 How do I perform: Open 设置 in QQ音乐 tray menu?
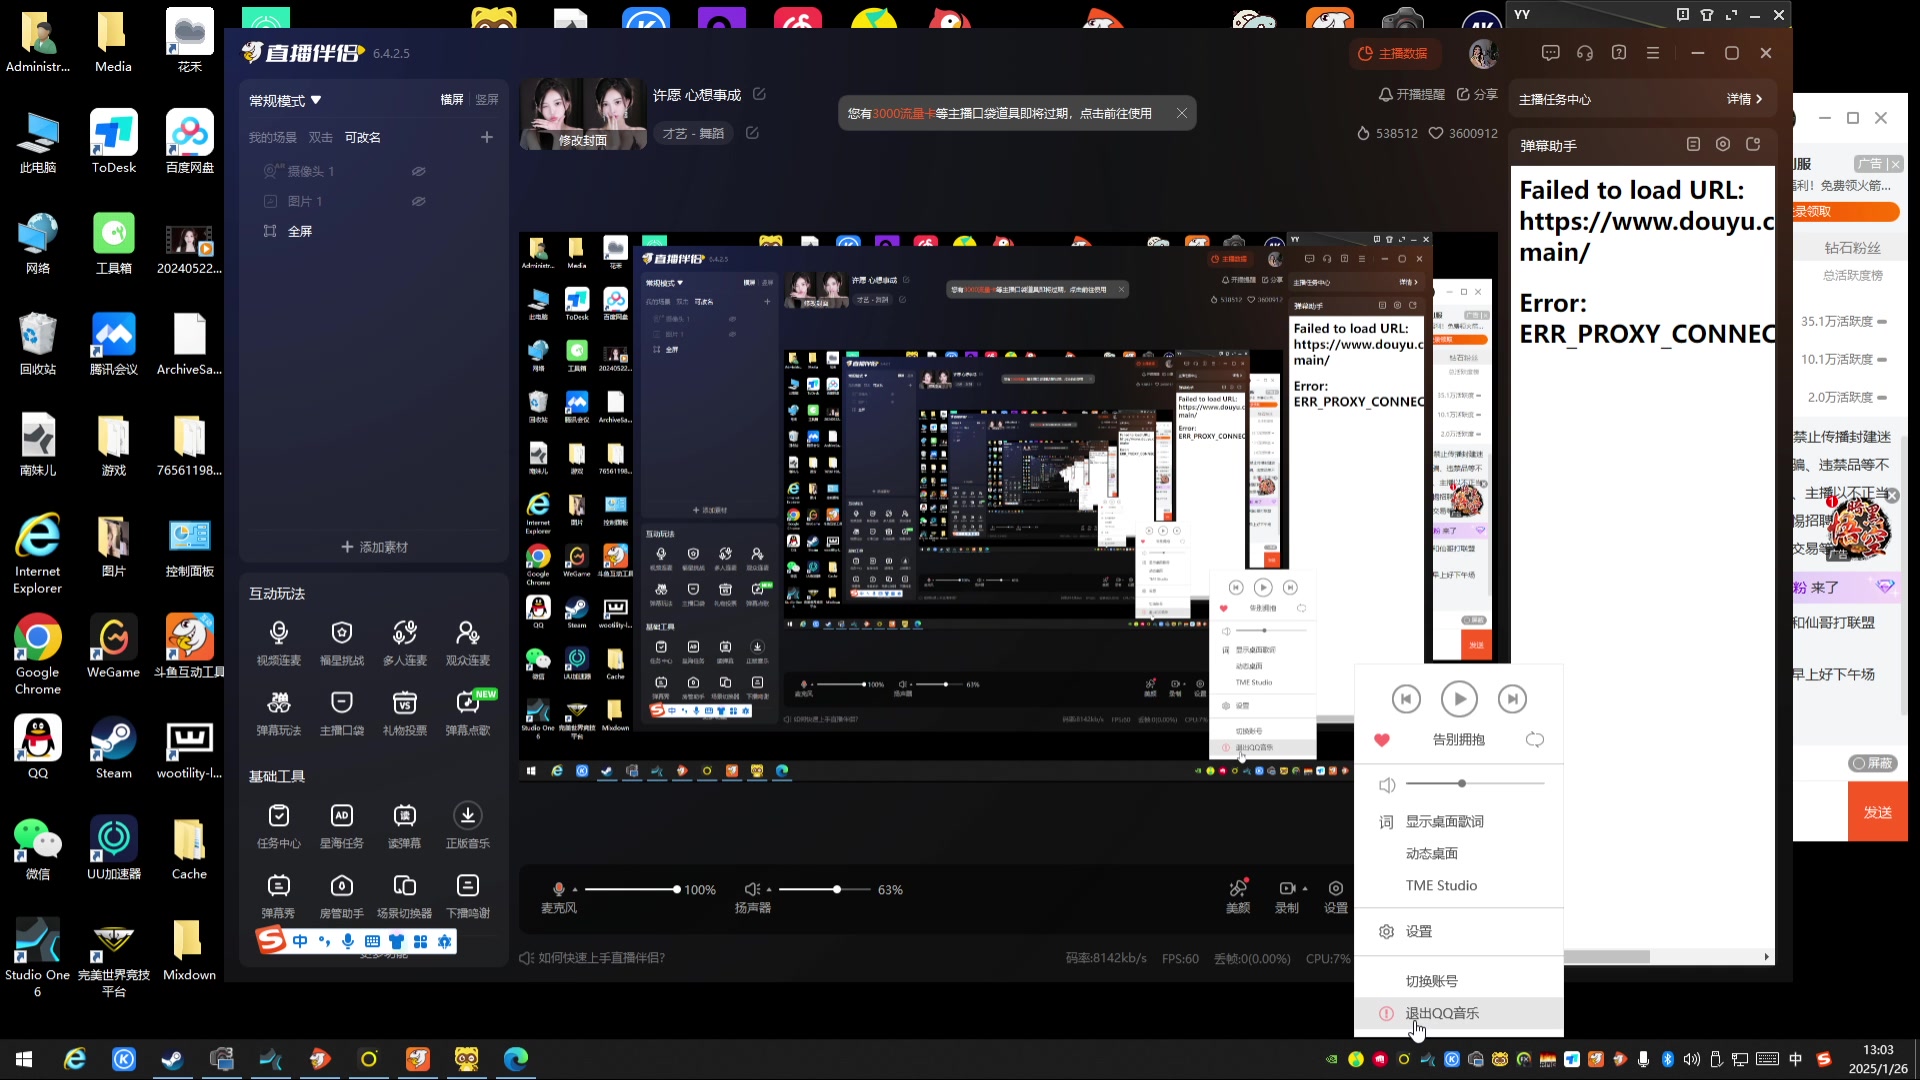click(1418, 932)
